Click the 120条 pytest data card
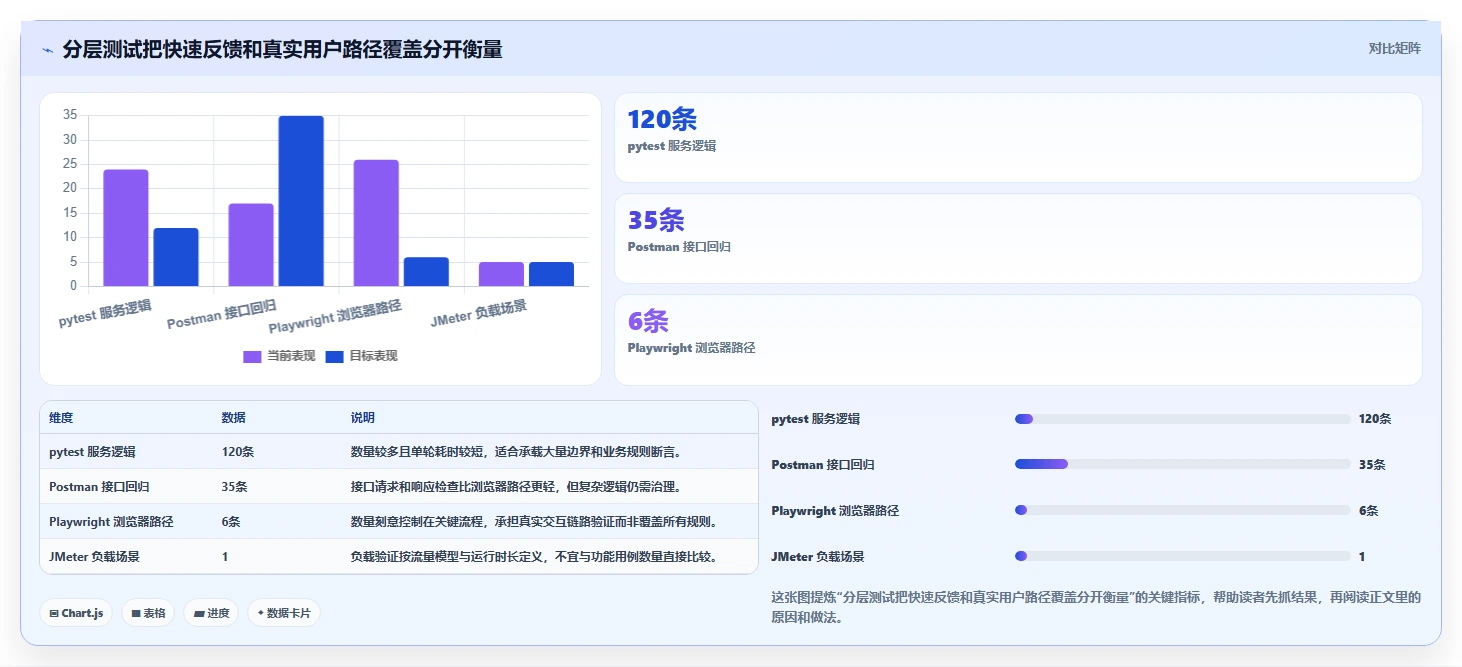This screenshot has width=1462, height=667. coord(1018,137)
